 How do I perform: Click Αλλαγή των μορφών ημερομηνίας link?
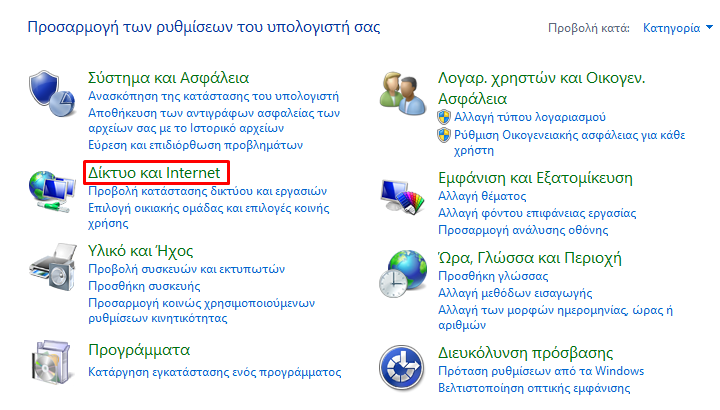tap(555, 317)
